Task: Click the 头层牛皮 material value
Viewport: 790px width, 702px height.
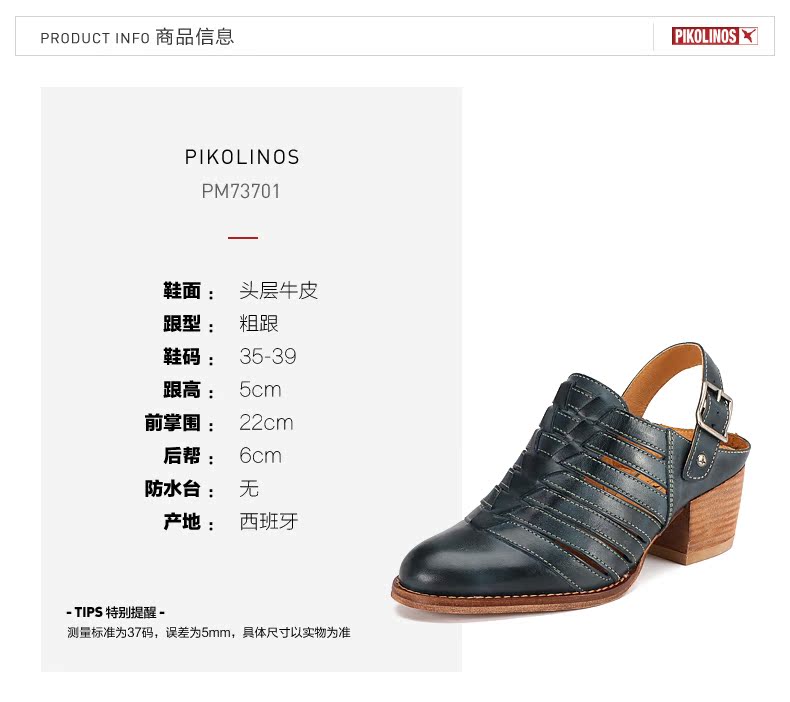Action: 279,290
